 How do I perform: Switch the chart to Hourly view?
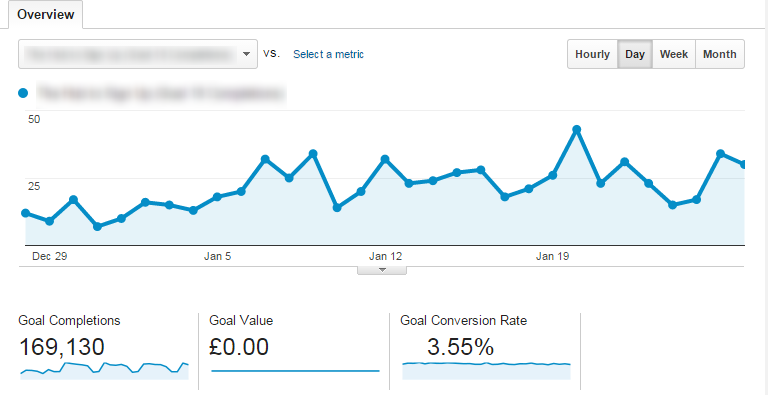[593, 54]
